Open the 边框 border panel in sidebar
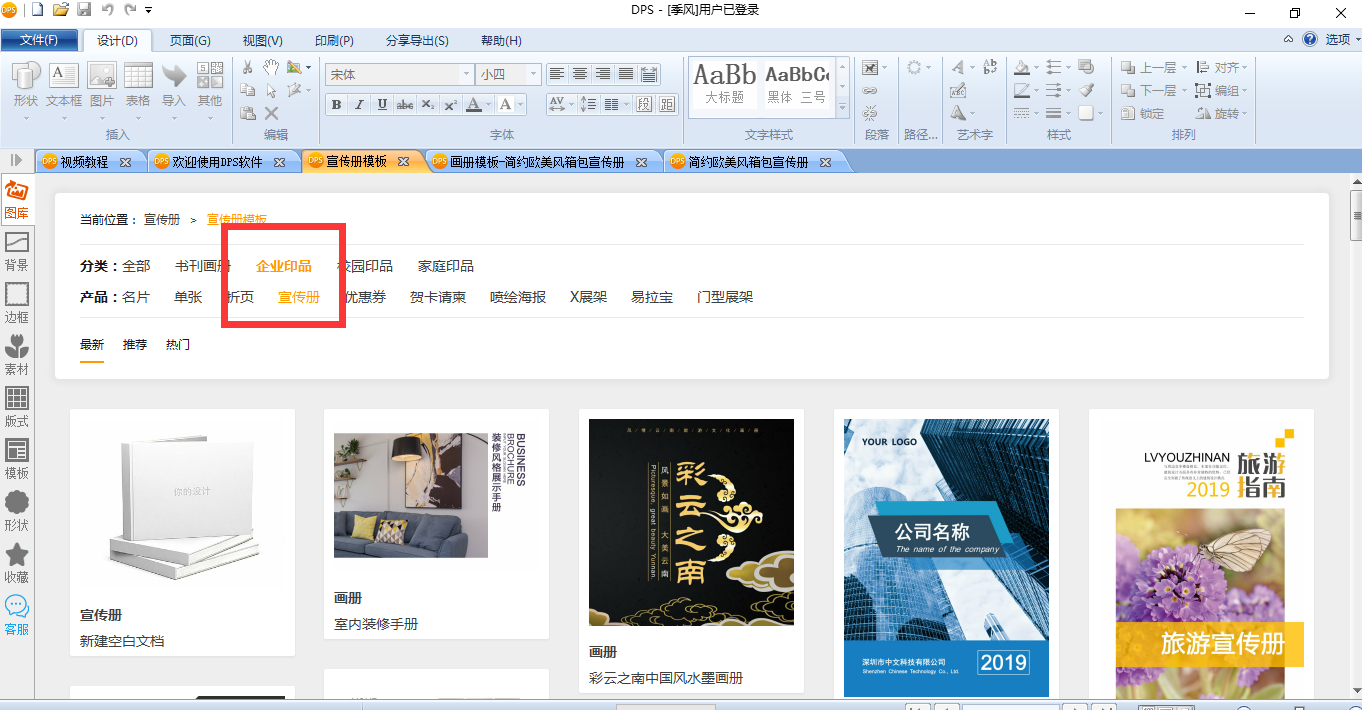This screenshot has height=710, width=1362. (16, 302)
